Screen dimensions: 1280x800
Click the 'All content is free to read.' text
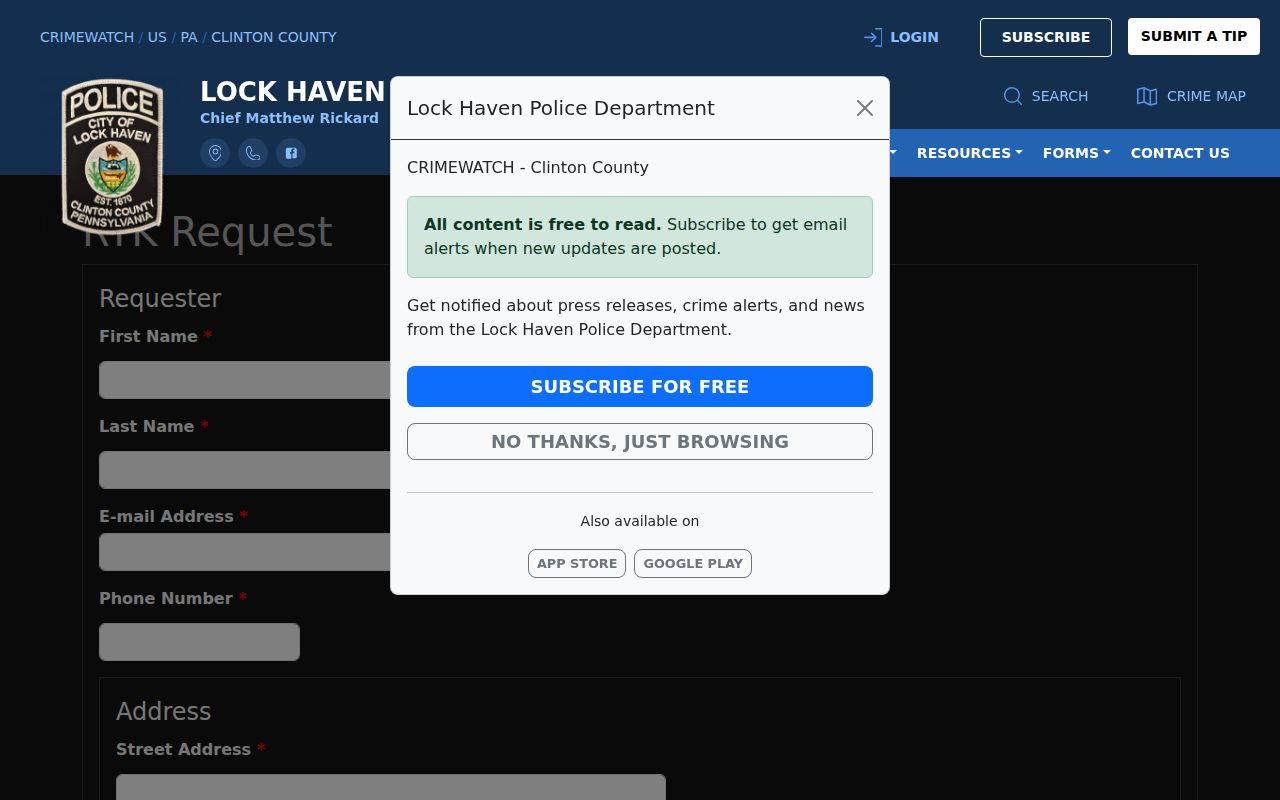point(542,224)
